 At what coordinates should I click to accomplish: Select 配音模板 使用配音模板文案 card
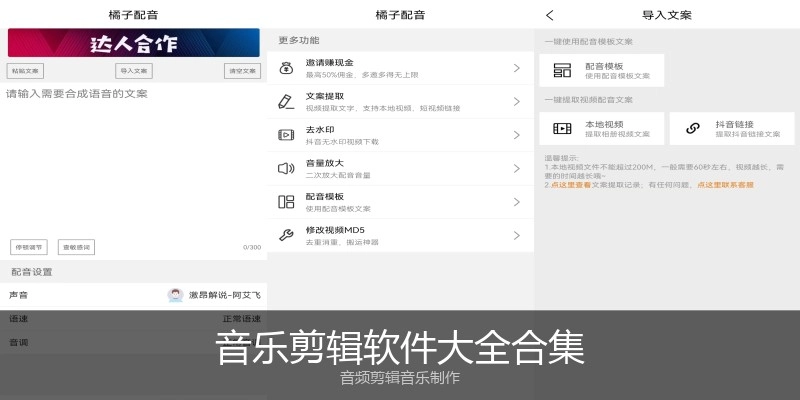[x=602, y=70]
